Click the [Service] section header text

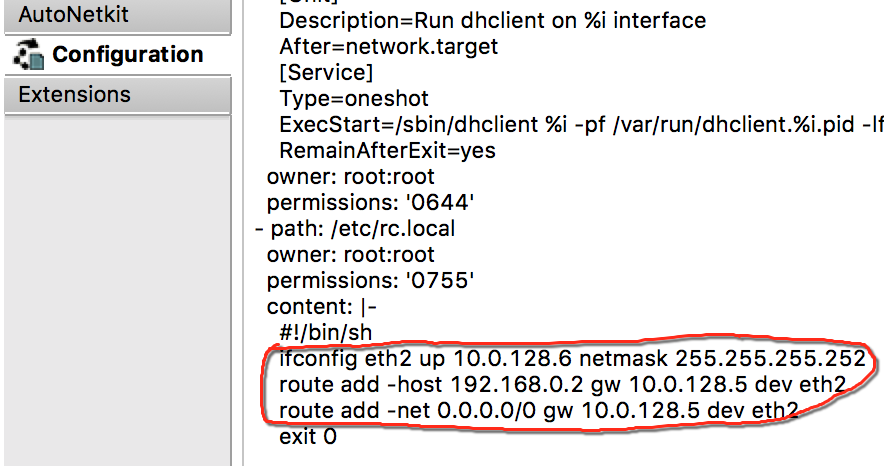[x=326, y=73]
